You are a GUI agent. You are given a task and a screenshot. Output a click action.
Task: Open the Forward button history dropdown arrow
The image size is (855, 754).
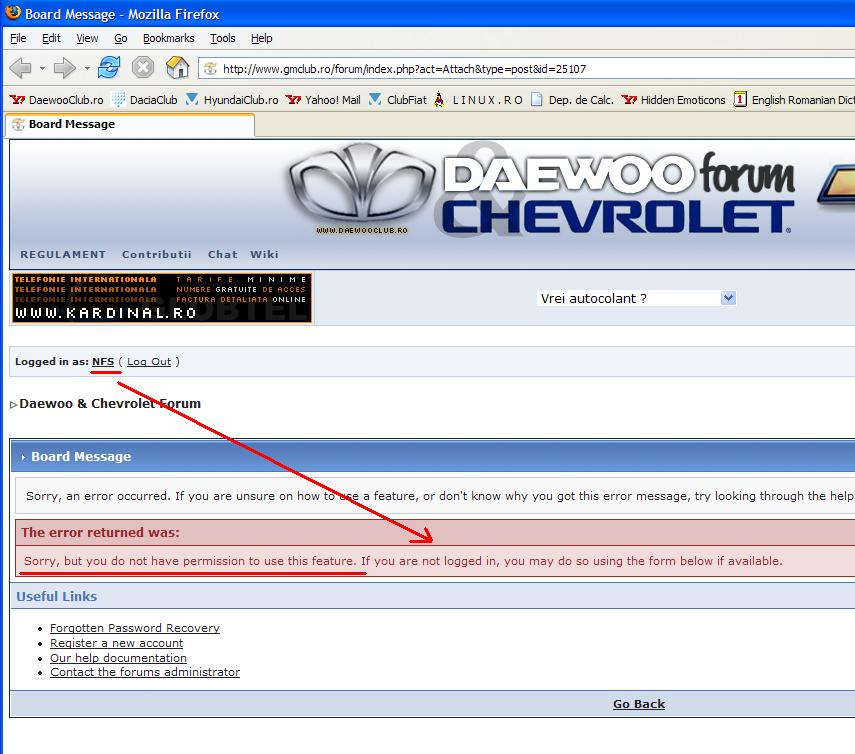point(87,69)
